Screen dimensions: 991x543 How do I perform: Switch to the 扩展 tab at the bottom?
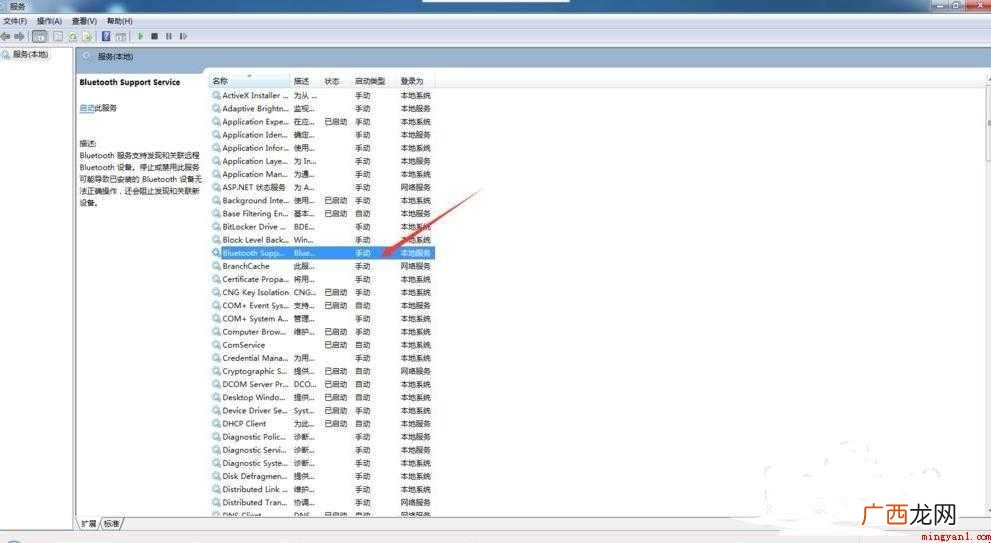(x=89, y=523)
